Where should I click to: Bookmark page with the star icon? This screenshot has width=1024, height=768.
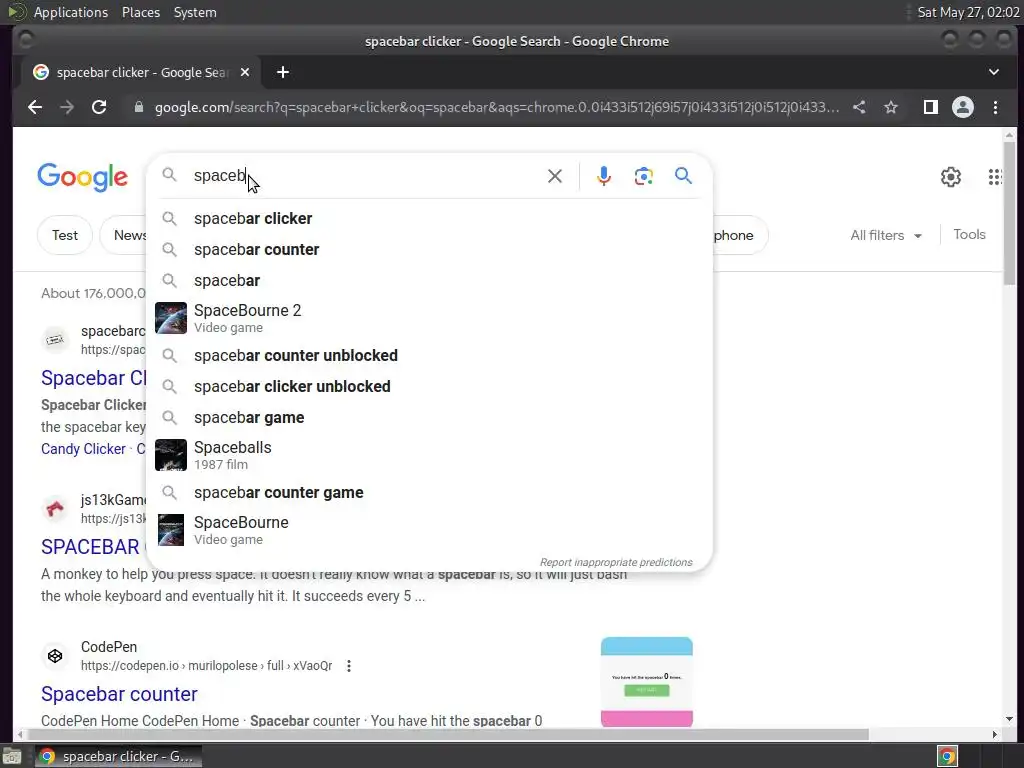click(x=891, y=107)
